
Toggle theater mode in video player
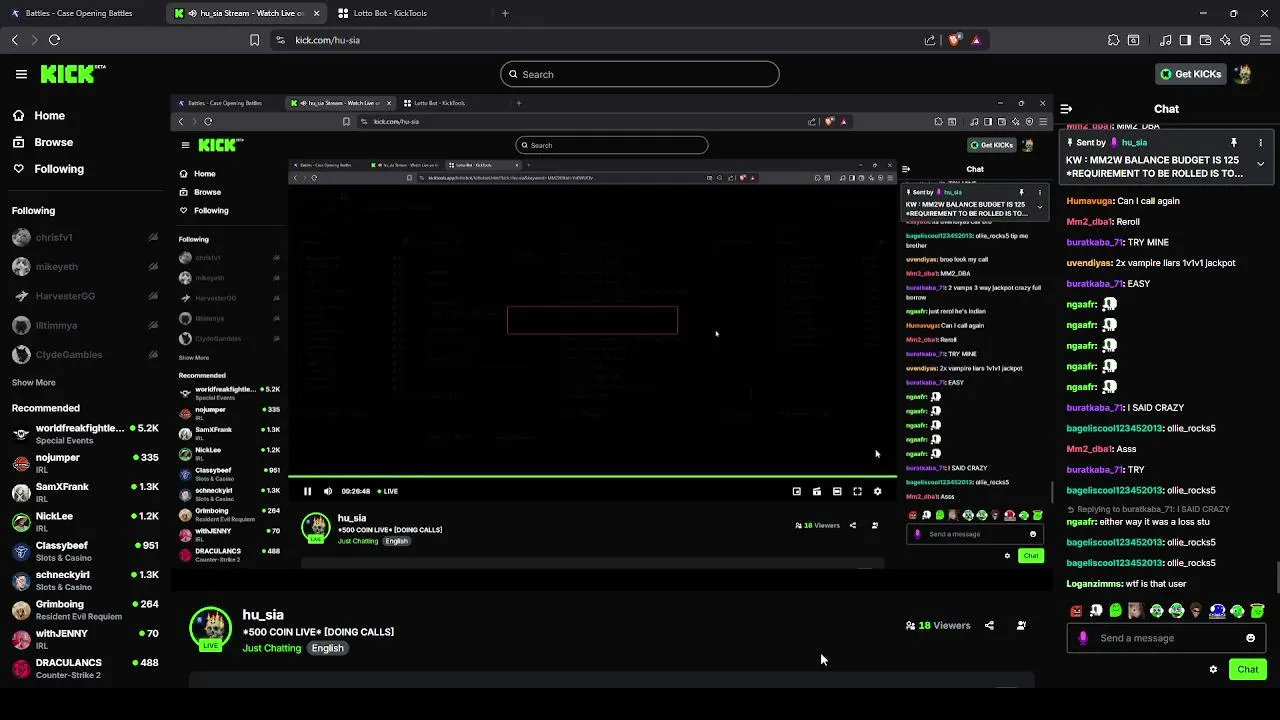pyautogui.click(x=837, y=491)
